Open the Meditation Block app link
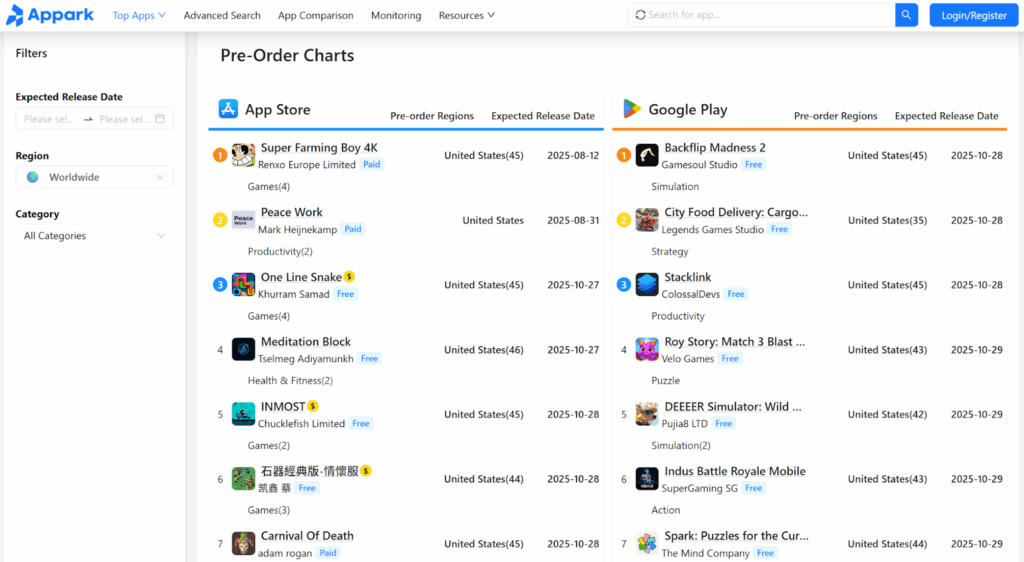 [x=305, y=342]
